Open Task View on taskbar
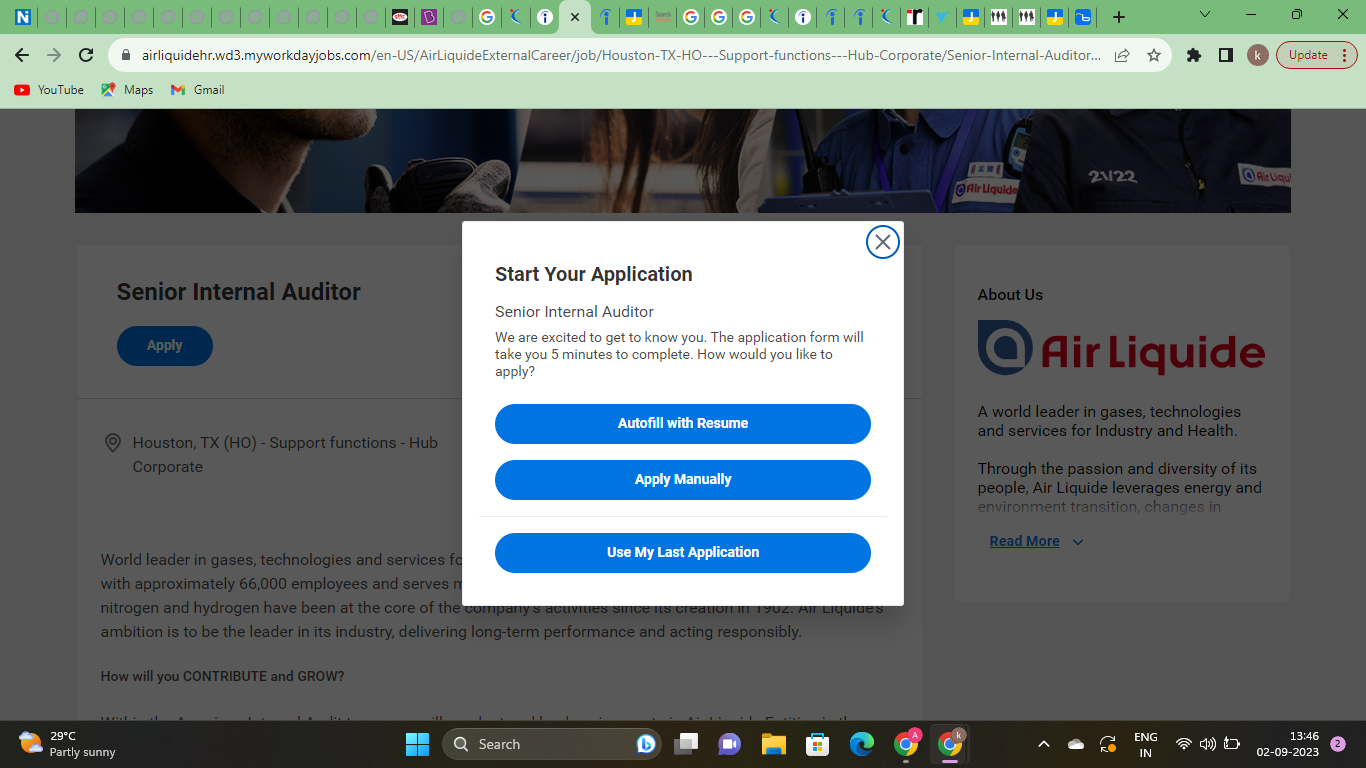Image resolution: width=1366 pixels, height=768 pixels. 686,744
